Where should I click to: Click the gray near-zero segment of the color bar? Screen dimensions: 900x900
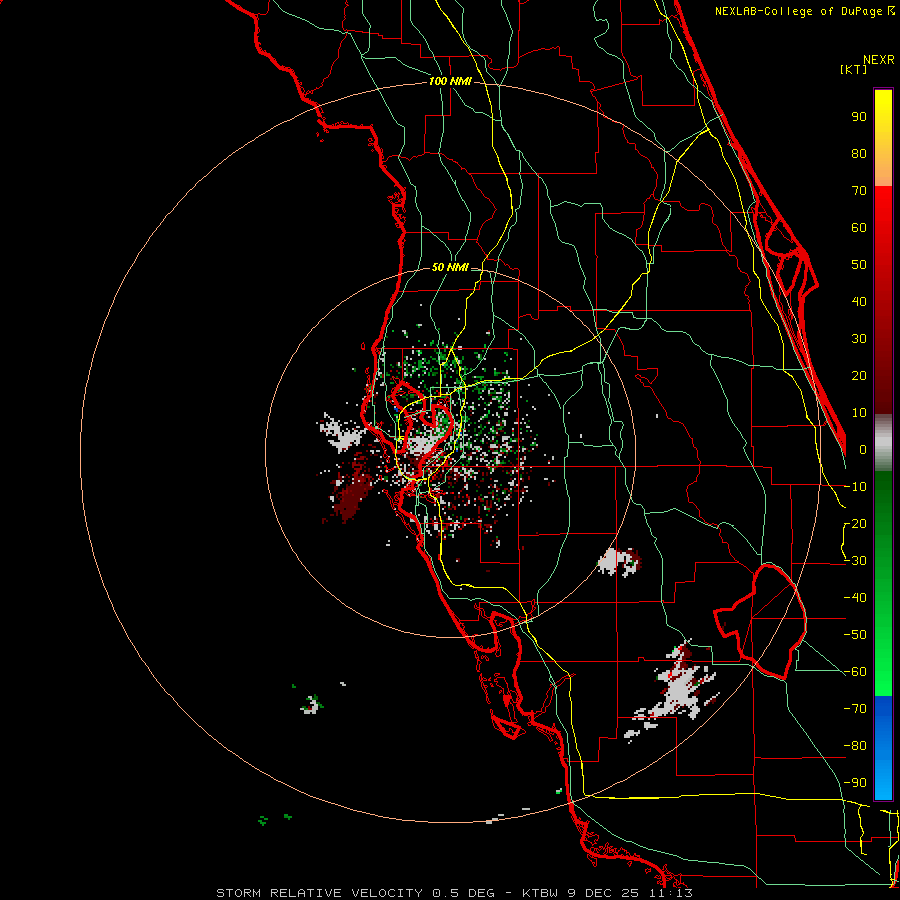point(883,443)
